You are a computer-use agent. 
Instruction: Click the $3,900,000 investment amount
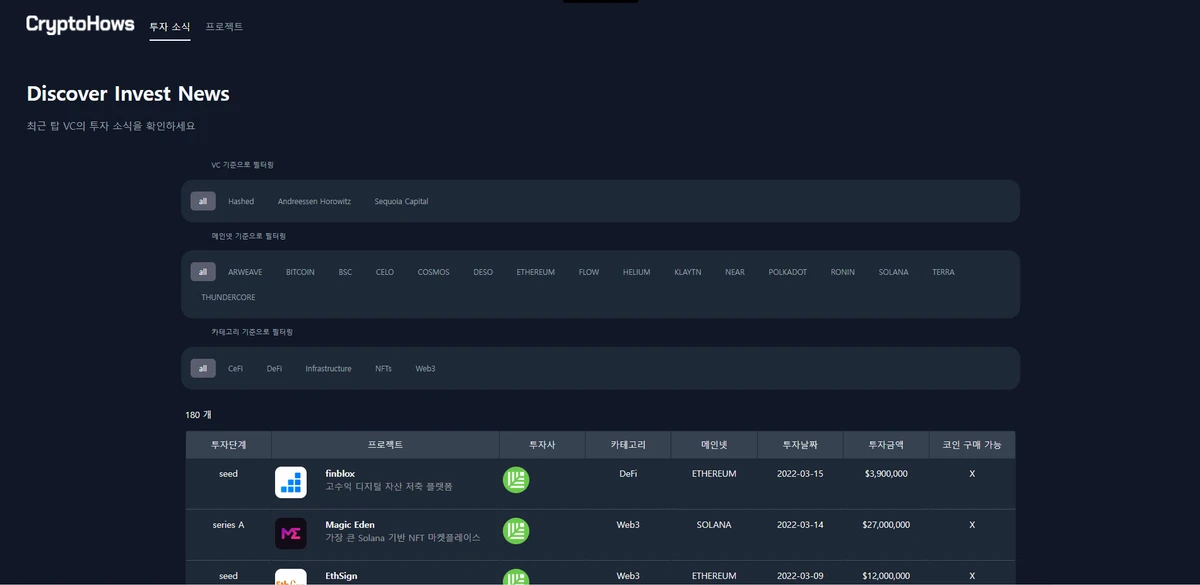coord(886,474)
